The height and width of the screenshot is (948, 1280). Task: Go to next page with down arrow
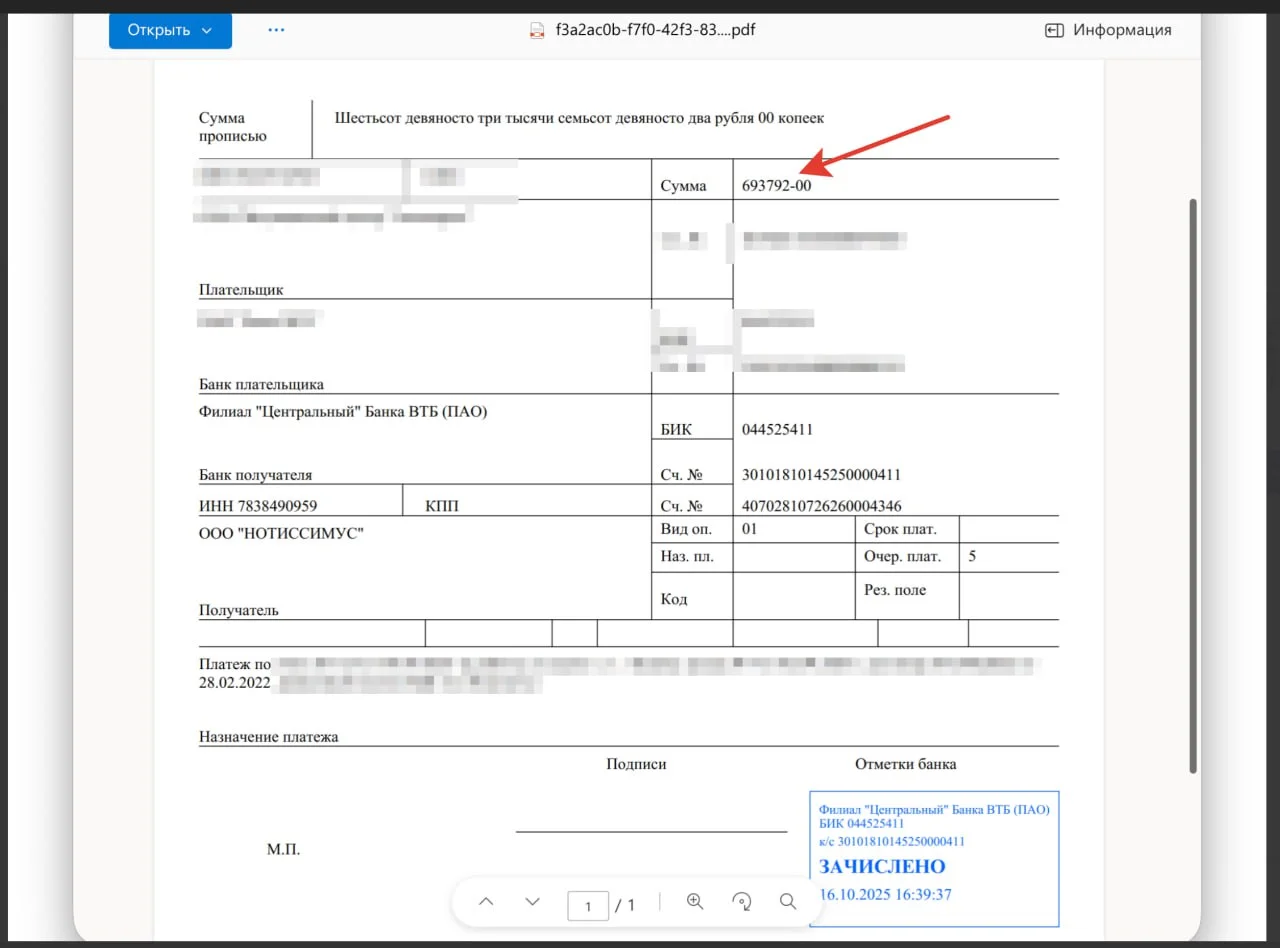pos(532,902)
